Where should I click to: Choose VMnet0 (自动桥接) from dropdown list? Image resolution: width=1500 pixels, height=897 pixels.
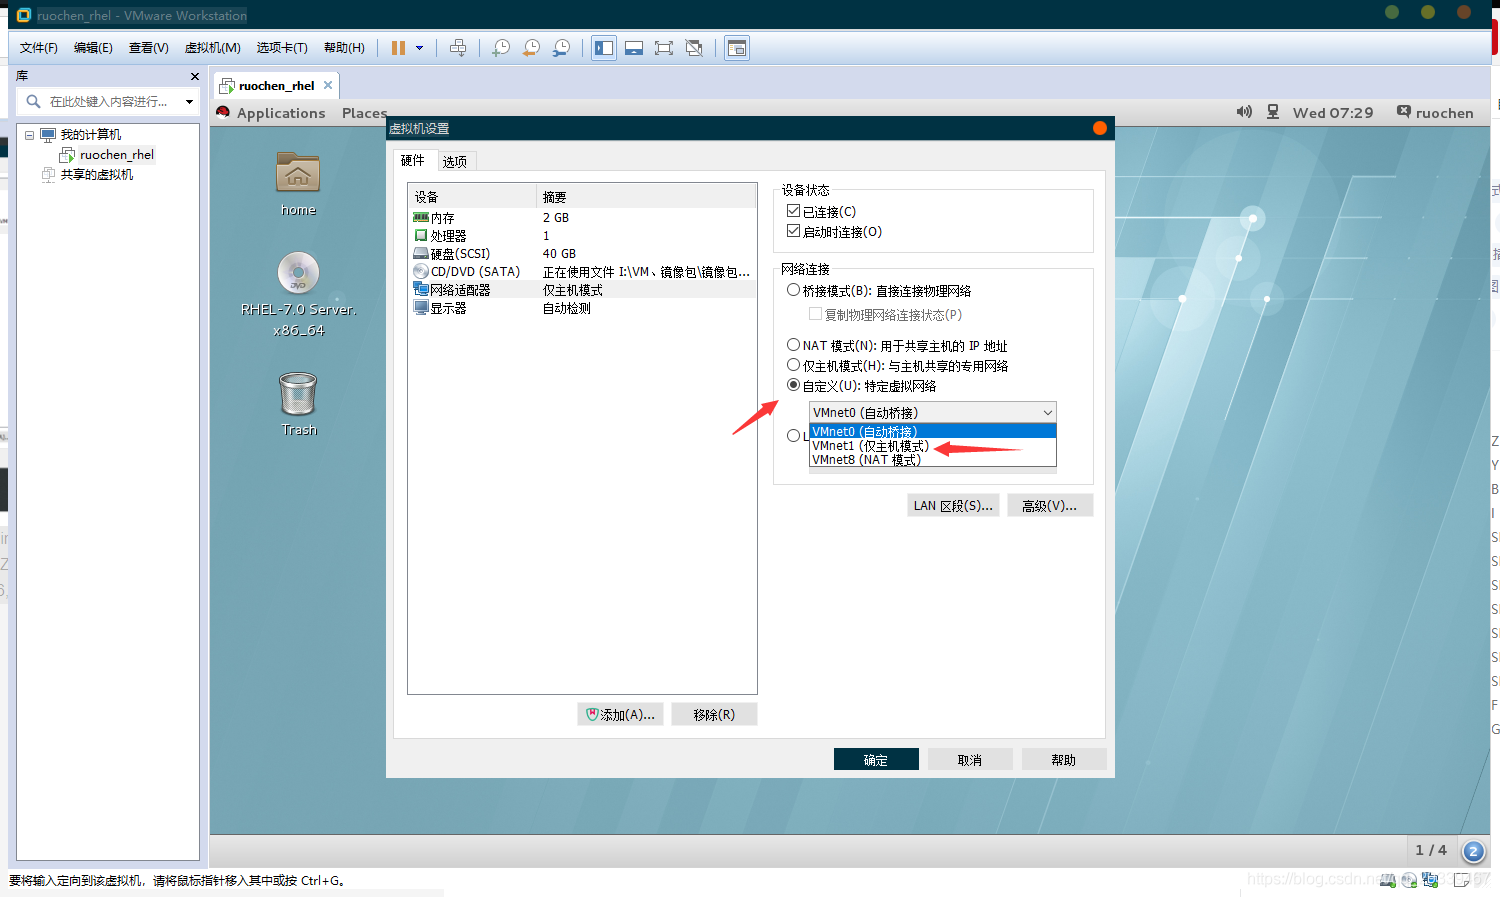click(932, 431)
